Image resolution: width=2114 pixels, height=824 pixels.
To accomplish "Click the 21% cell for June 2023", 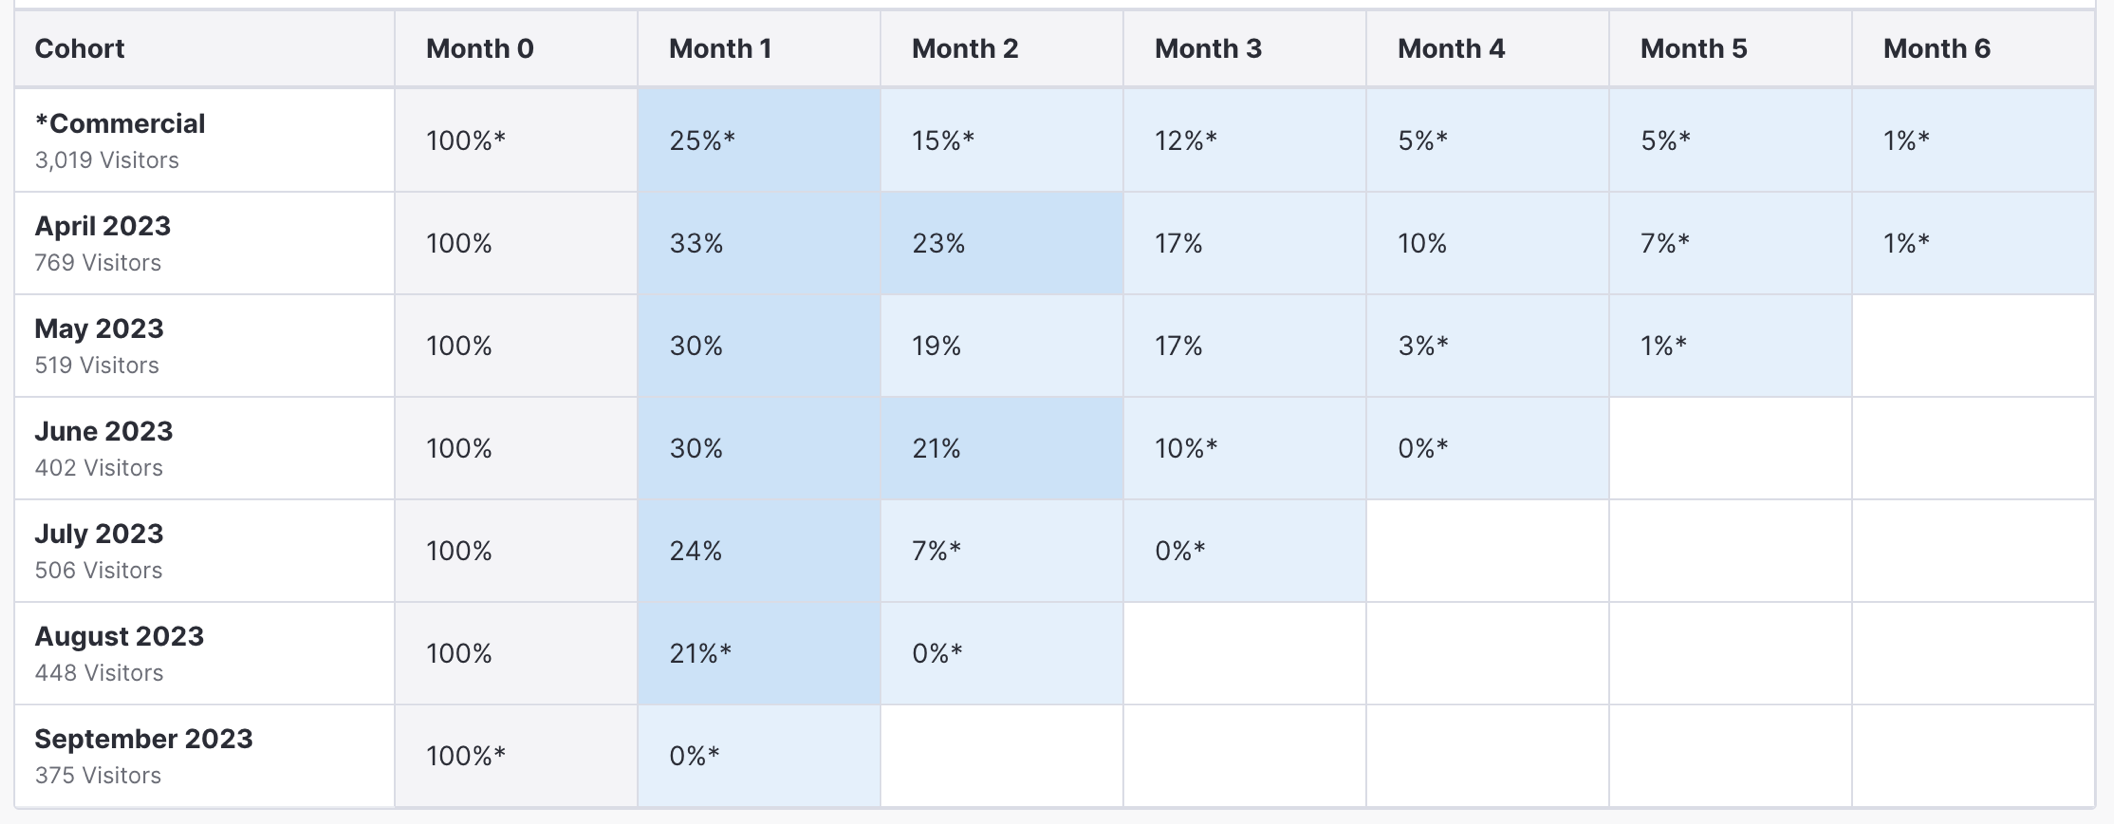I will (x=1002, y=448).
